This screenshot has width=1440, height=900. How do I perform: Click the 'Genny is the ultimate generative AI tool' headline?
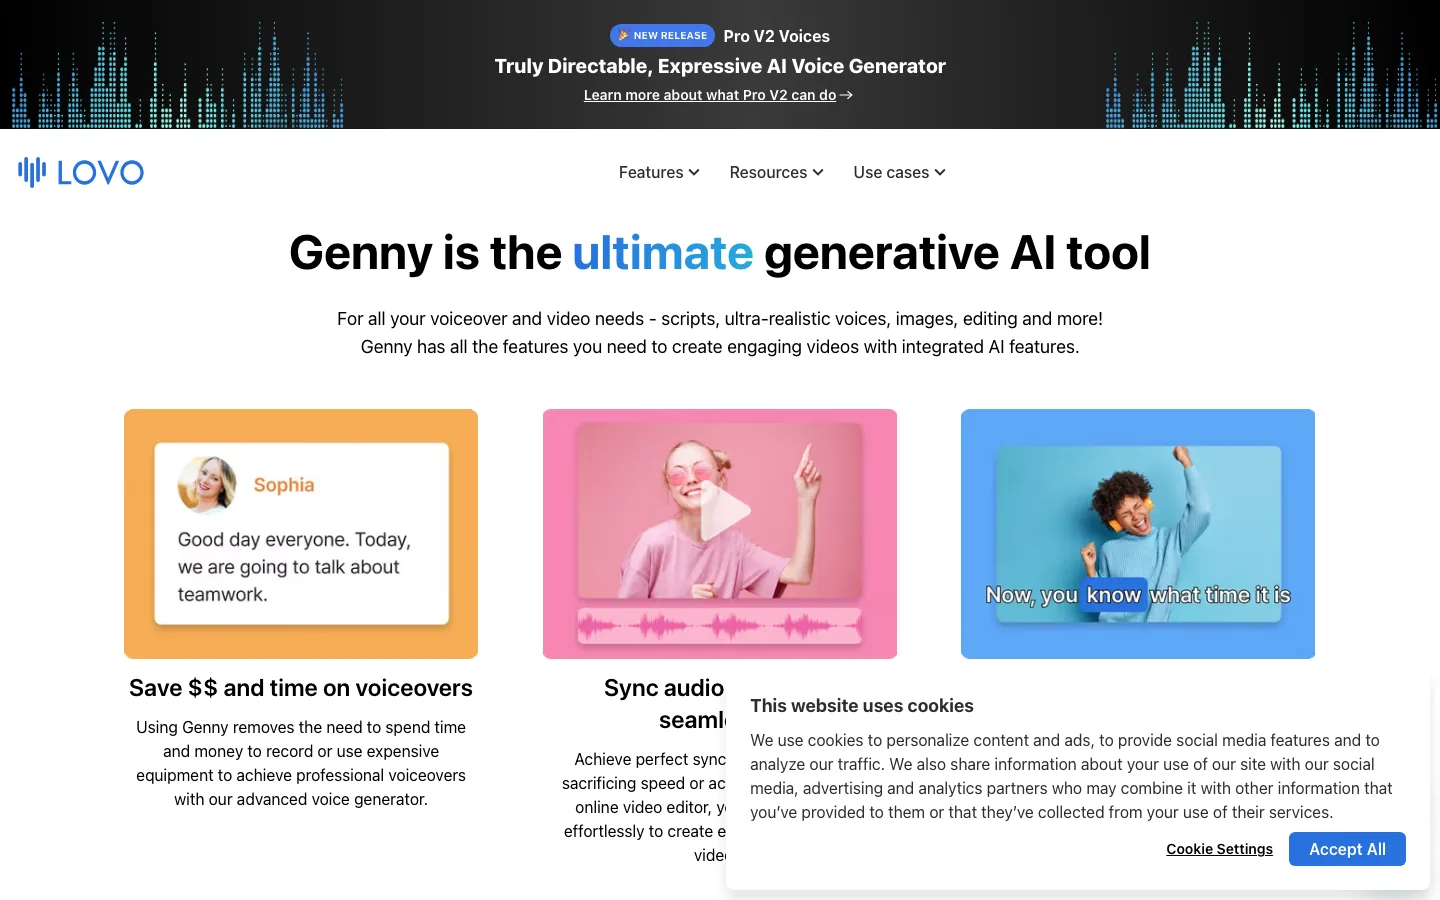click(720, 253)
